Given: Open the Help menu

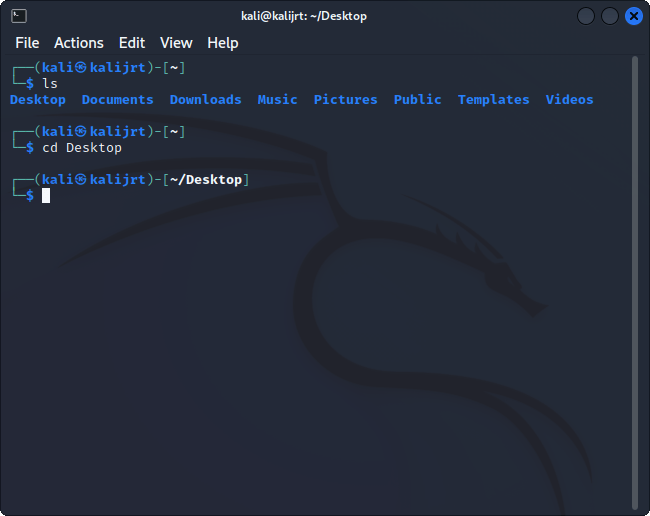Looking at the screenshot, I should 223,43.
